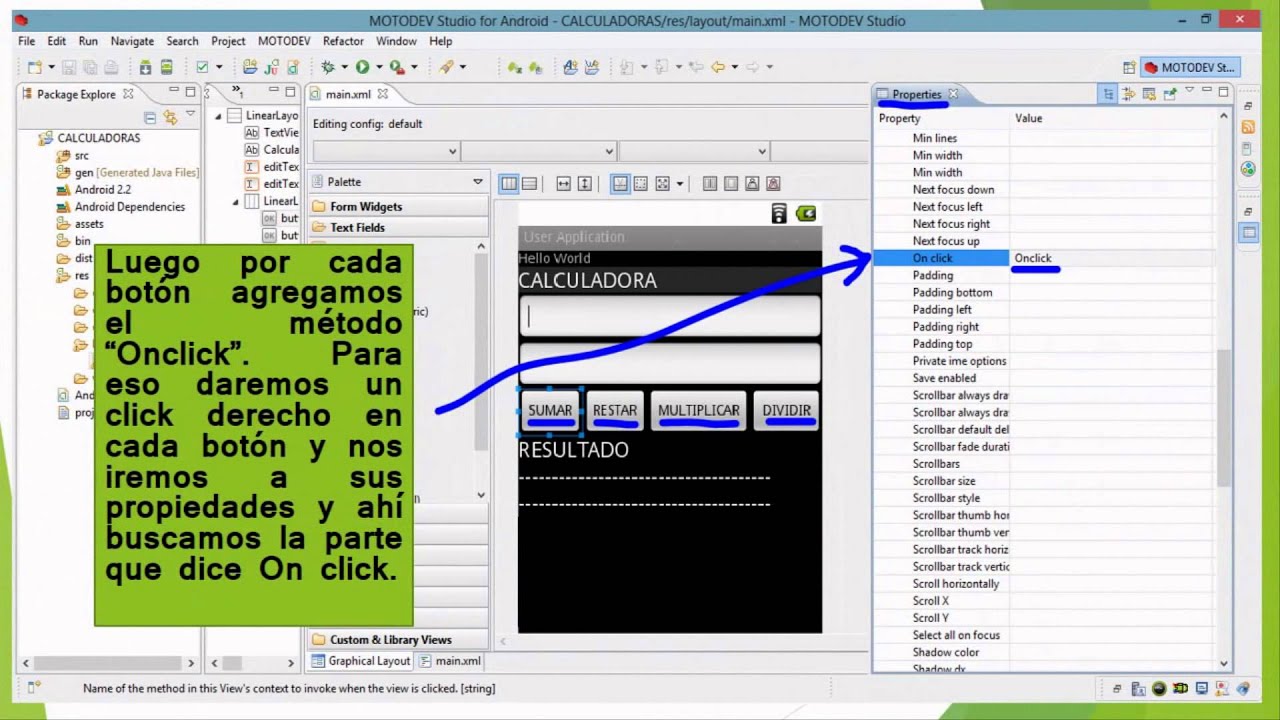Click the horizontal fill-width arrows icon in layout toolbar

pos(564,183)
